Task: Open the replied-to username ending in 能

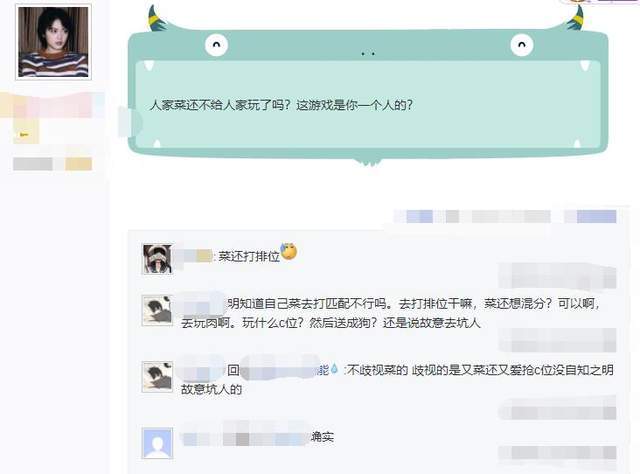Action: point(284,370)
